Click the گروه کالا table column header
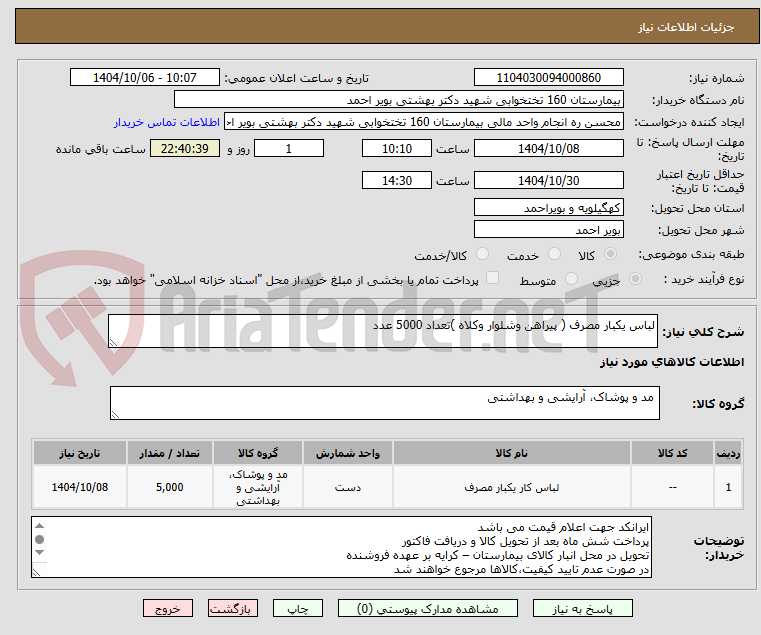 [x=258, y=453]
